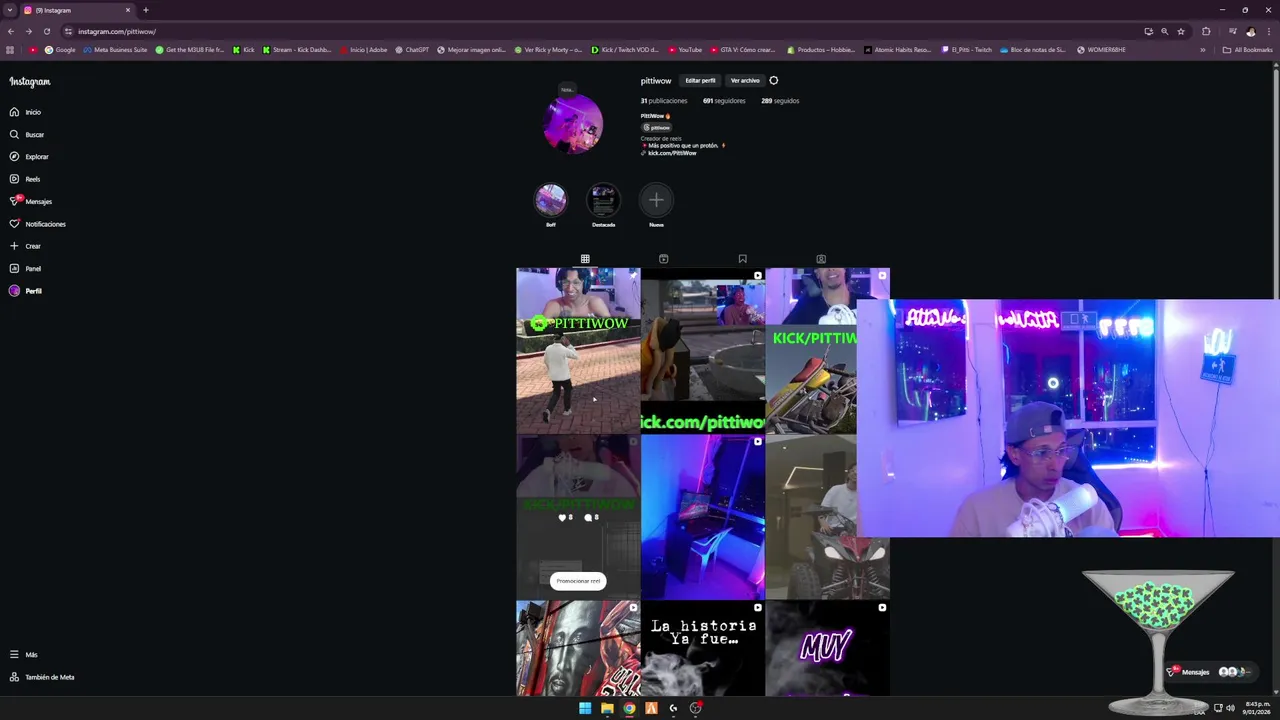Screen dimensions: 1280x720
Task: Select the posts grid tab
Action: pos(585,259)
